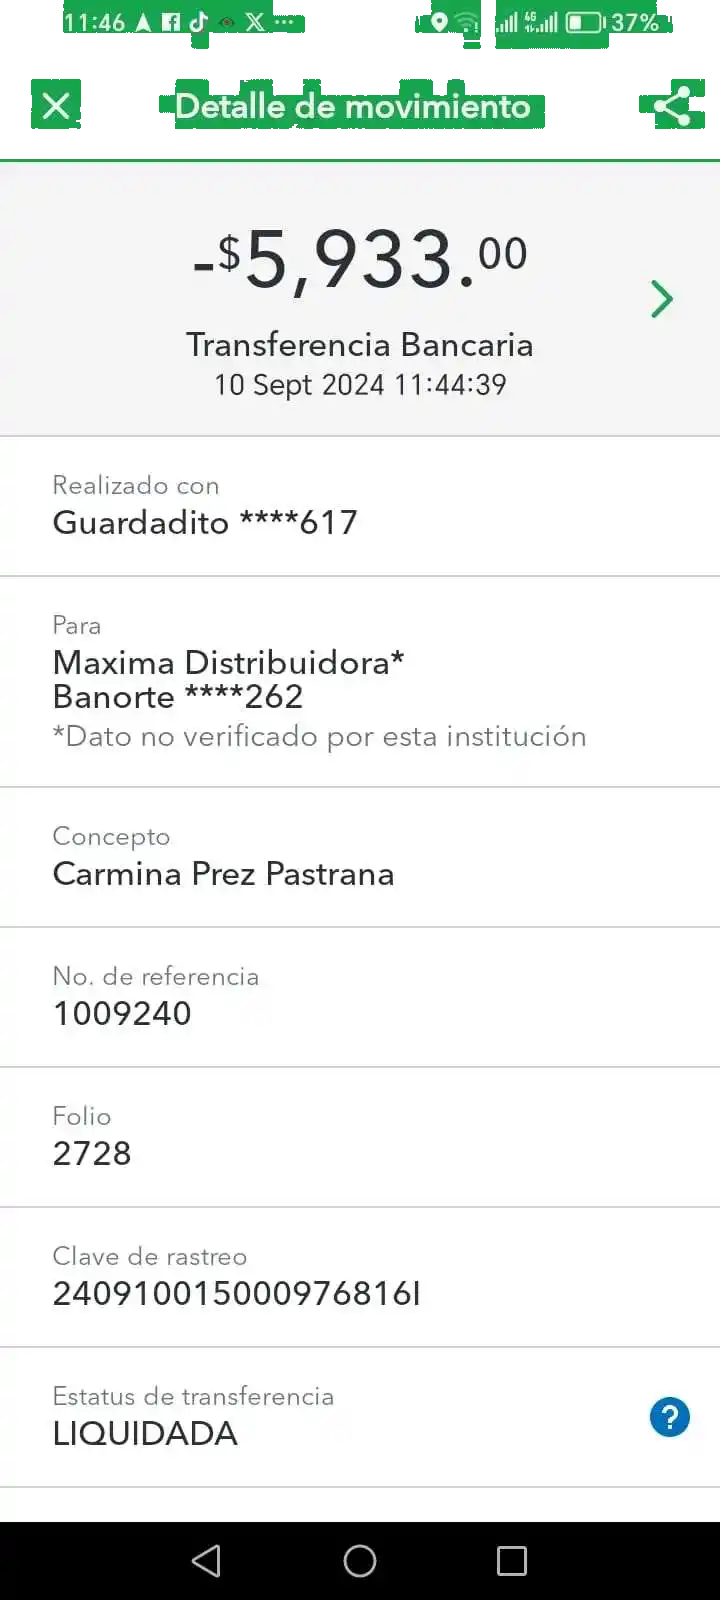
Task: Tap the share icon
Action: pyautogui.click(x=671, y=106)
